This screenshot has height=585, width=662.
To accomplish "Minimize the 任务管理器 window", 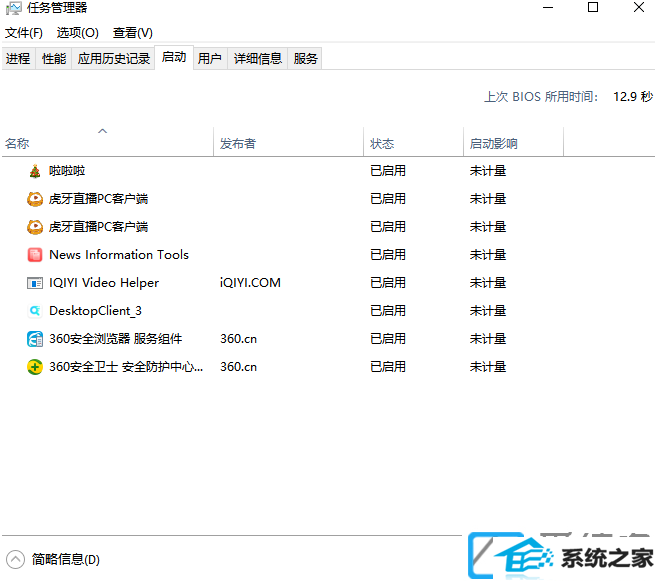I will click(548, 8).
